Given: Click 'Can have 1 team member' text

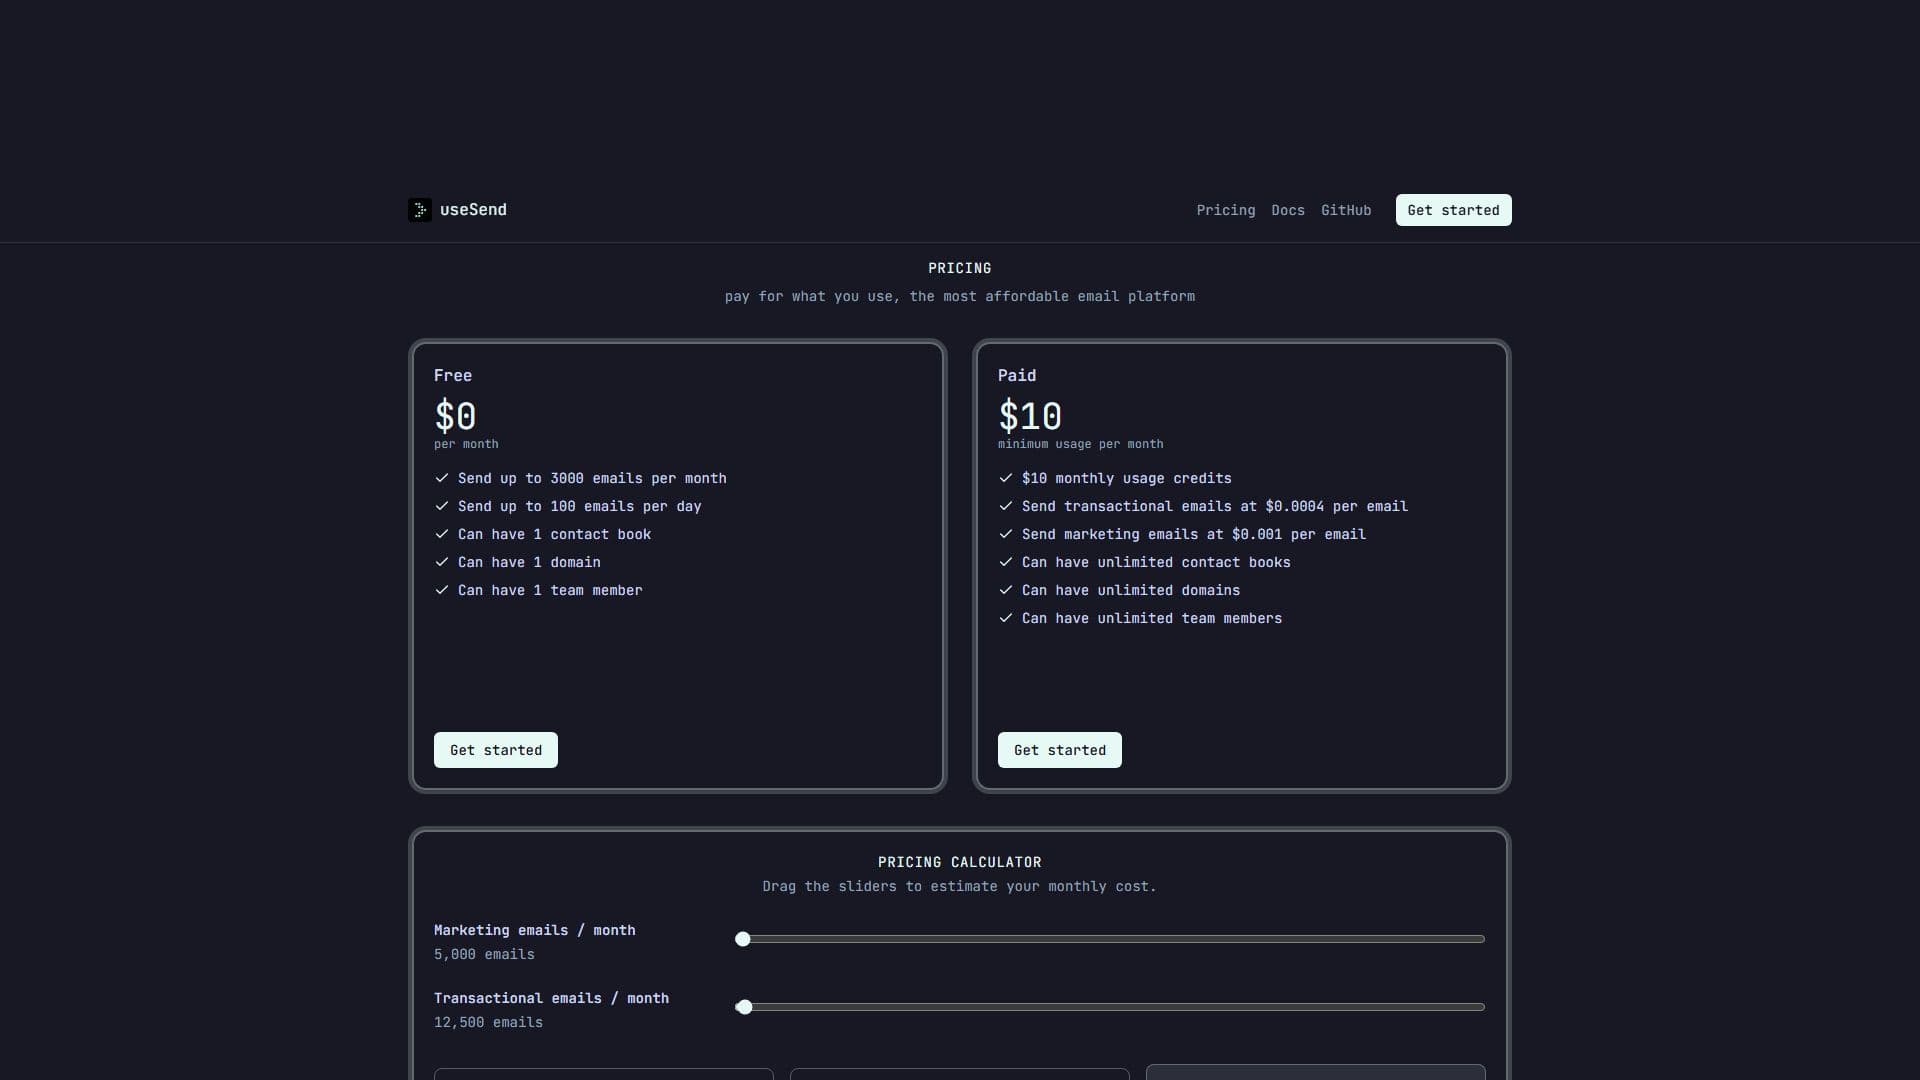Looking at the screenshot, I should click(x=550, y=590).
